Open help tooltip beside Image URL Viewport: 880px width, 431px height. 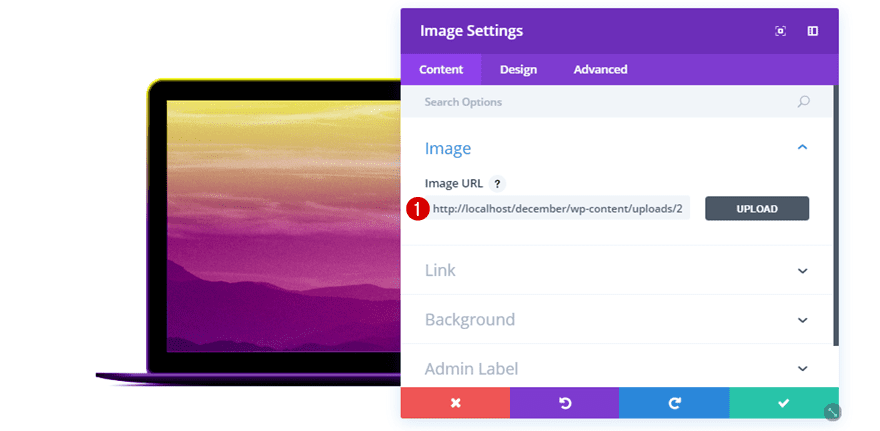click(x=498, y=183)
